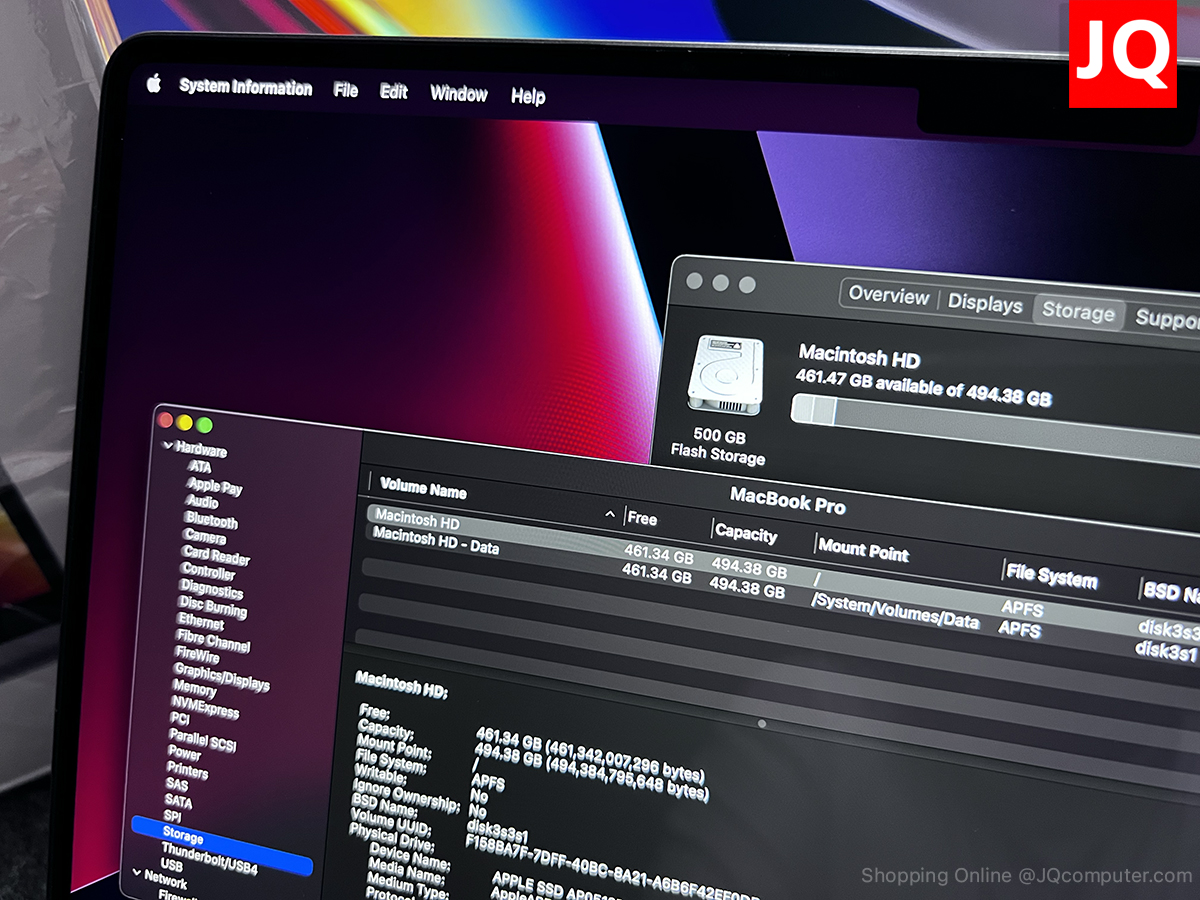
Task: Select SAS in the sidebar
Action: click(x=176, y=786)
